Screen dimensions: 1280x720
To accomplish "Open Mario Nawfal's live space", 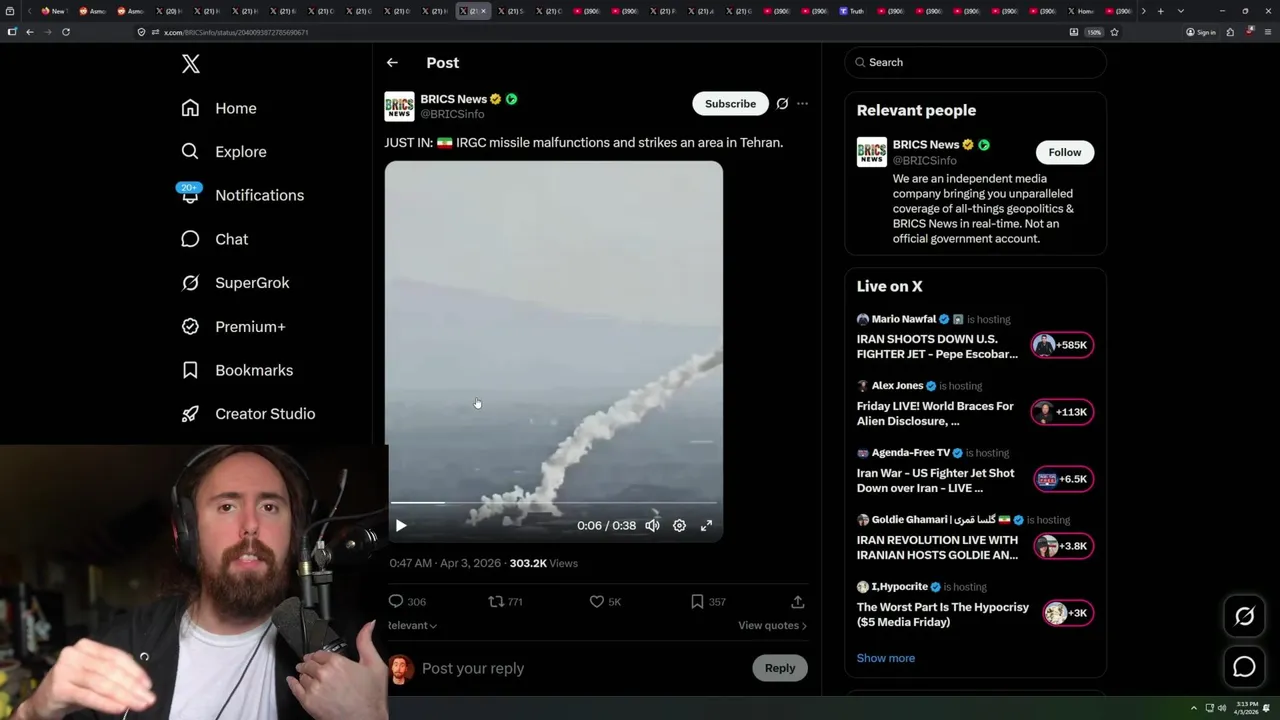I will [937, 346].
